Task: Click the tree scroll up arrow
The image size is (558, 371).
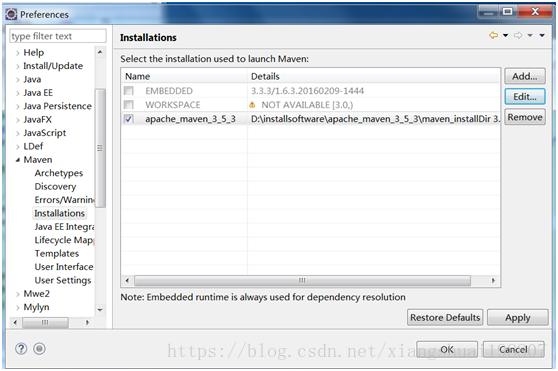Action: point(100,52)
